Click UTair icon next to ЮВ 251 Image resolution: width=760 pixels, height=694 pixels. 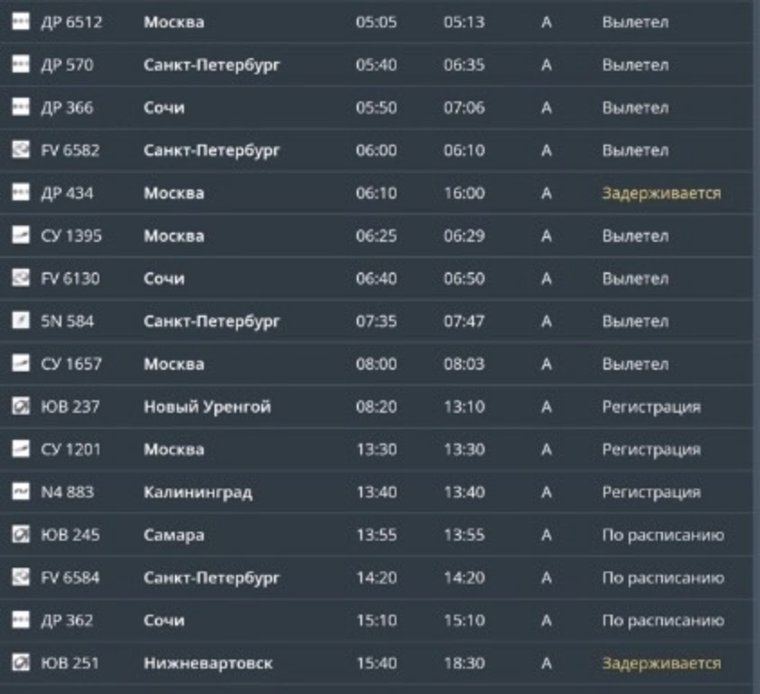click(20, 662)
